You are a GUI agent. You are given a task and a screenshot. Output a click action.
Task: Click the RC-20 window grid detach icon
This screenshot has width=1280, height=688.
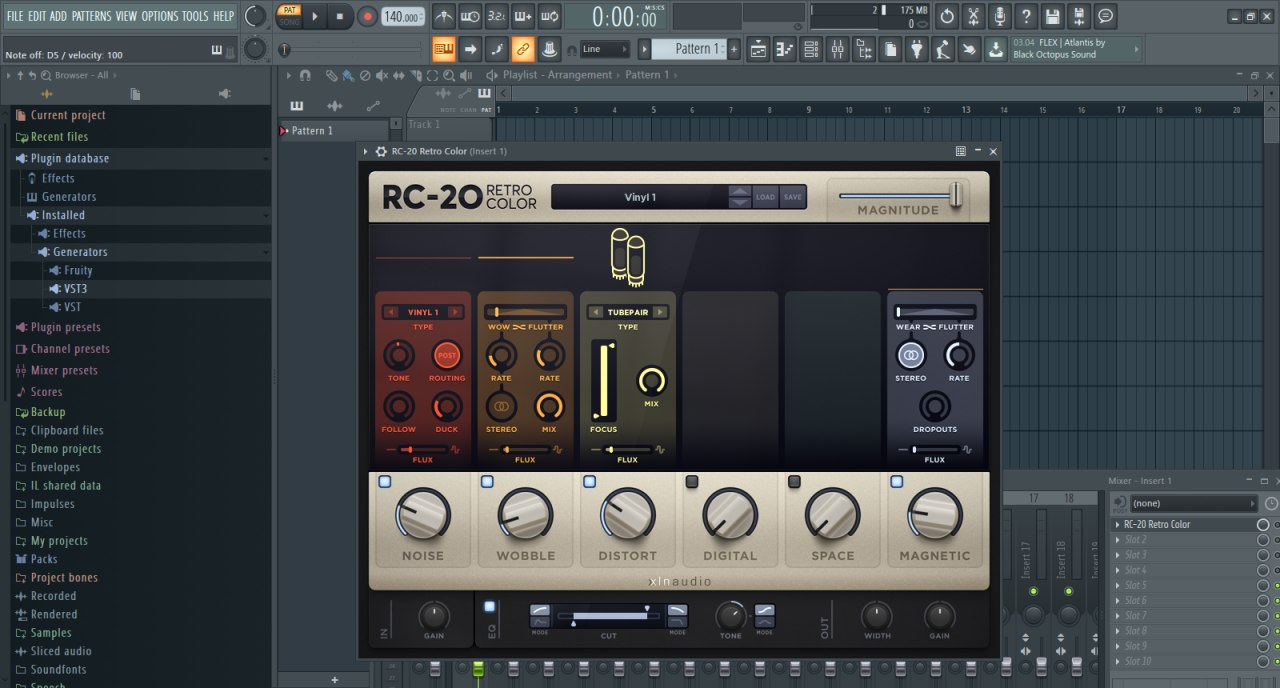(960, 151)
